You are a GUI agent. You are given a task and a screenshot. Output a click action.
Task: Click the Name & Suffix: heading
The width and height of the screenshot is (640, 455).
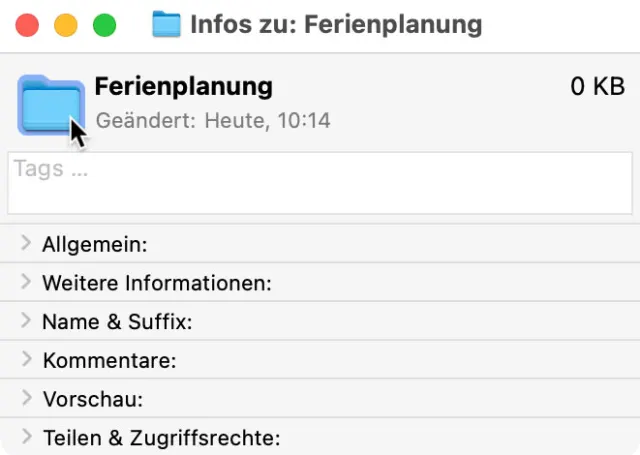[117, 322]
